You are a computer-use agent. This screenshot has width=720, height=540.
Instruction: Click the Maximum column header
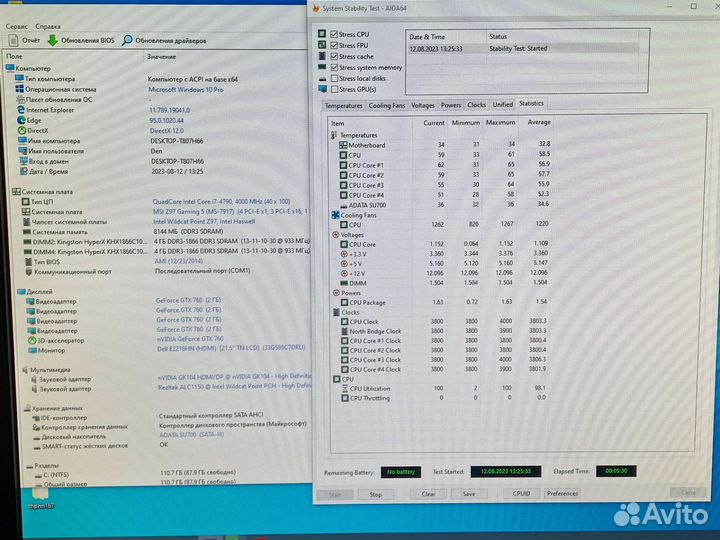pos(500,123)
